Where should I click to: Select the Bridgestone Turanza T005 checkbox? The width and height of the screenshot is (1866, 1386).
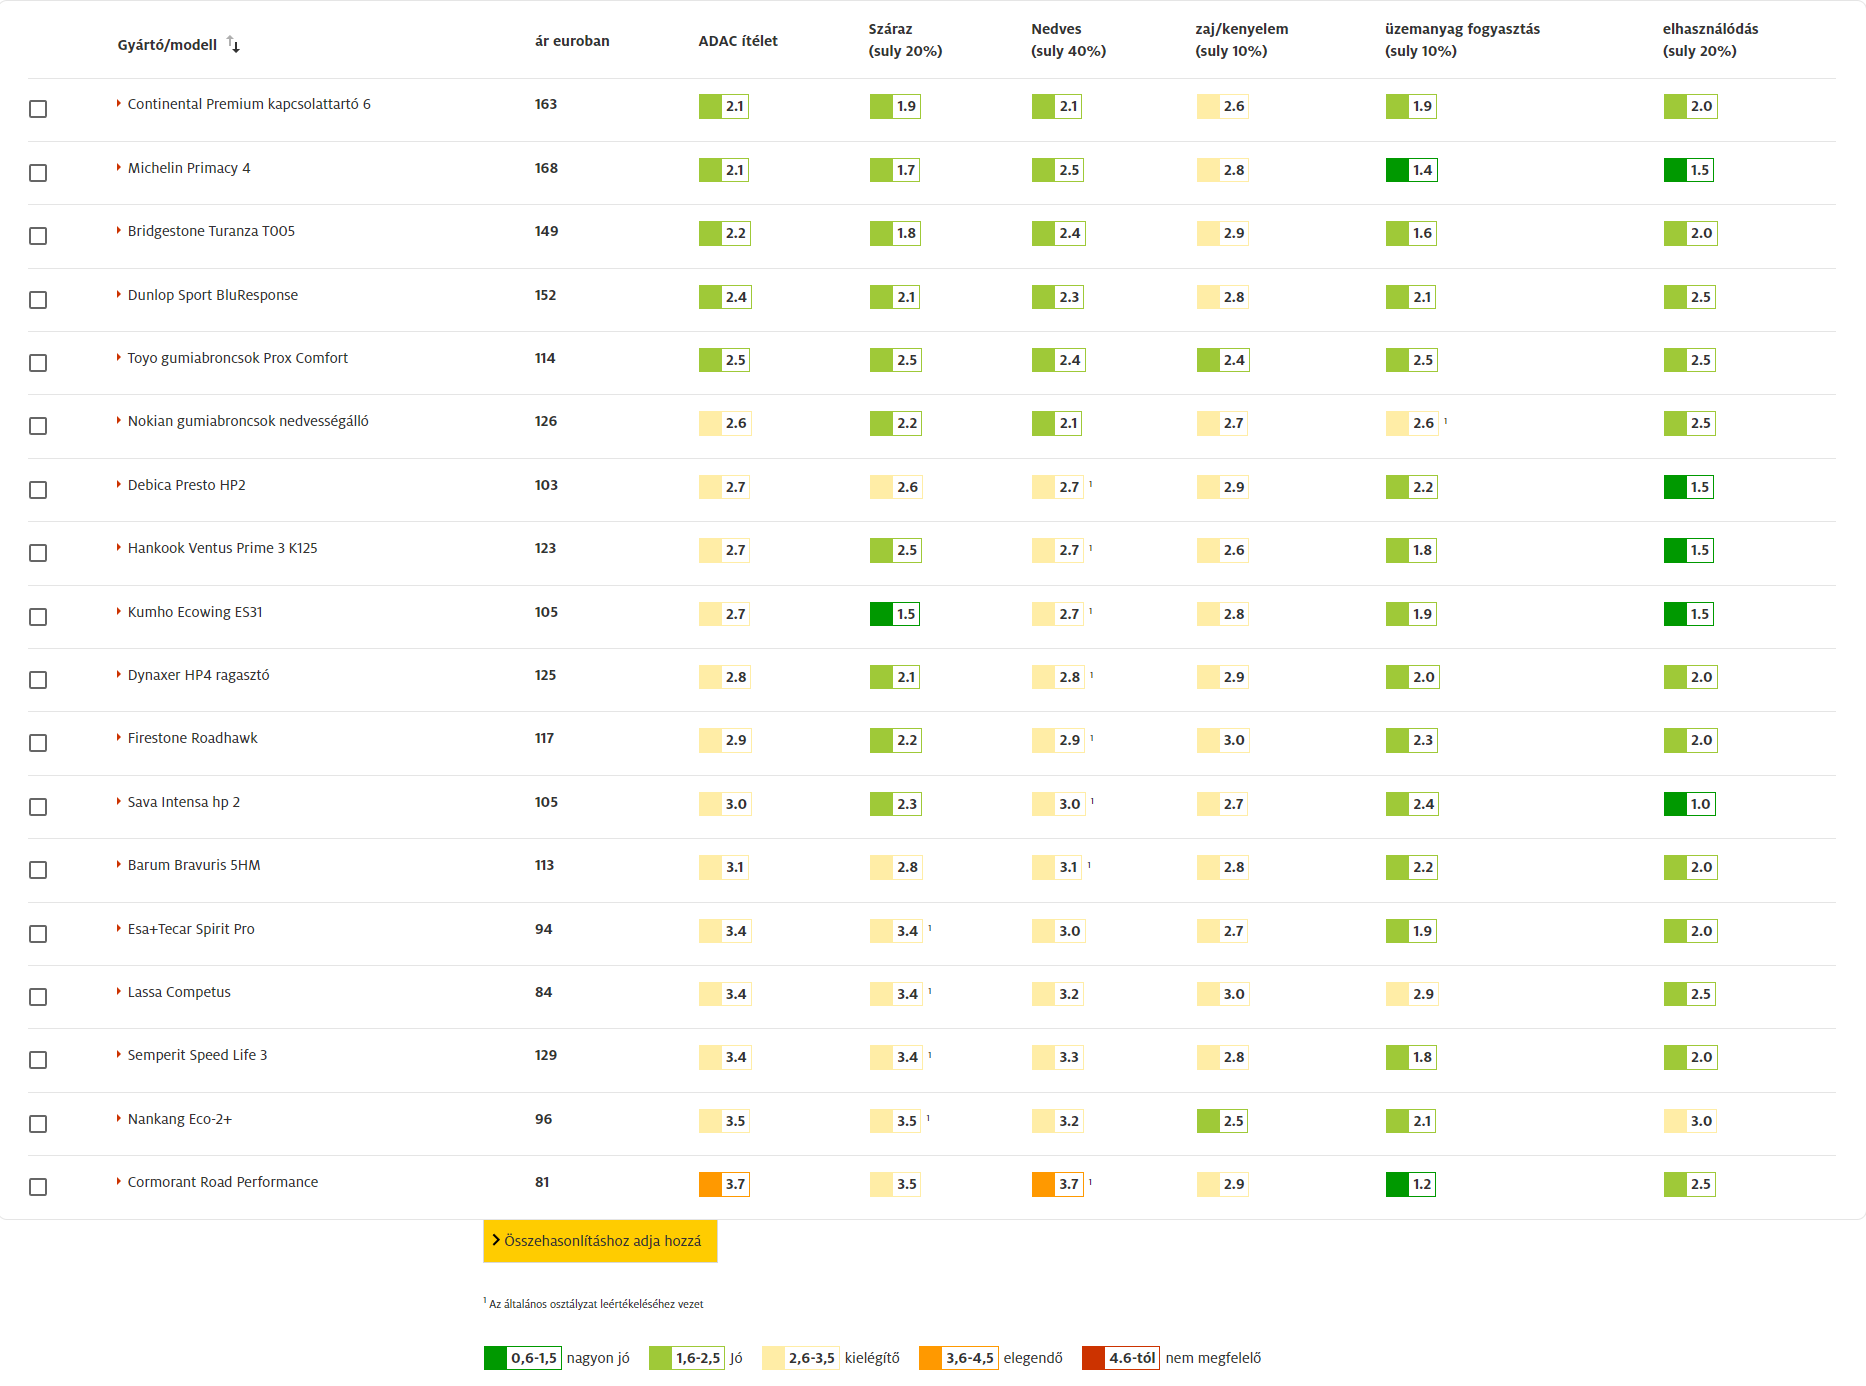point(38,235)
